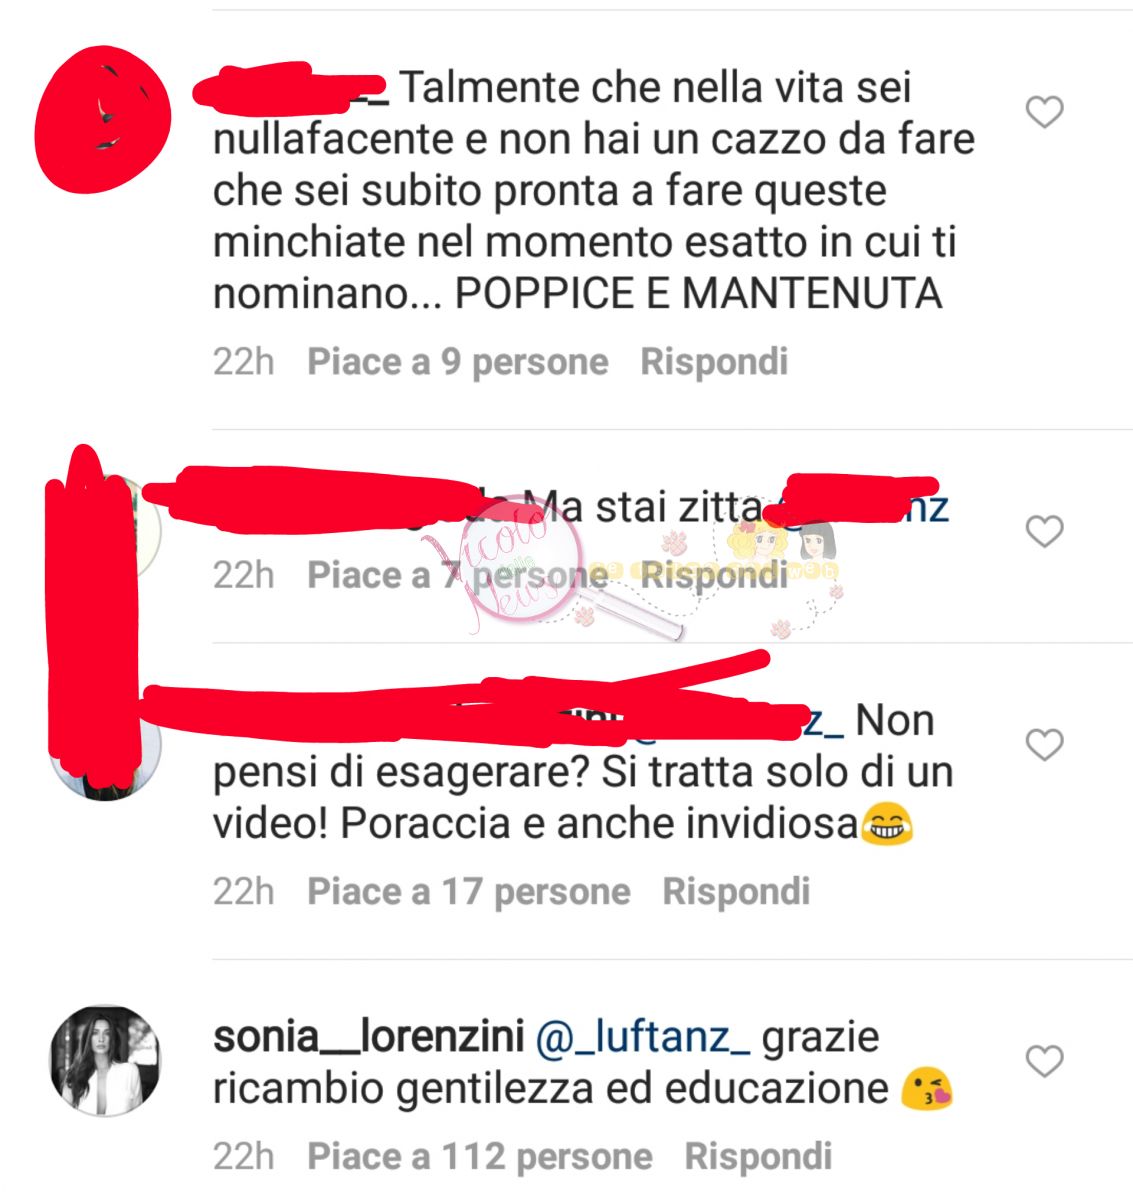The height and width of the screenshot is (1200, 1133).
Task: Reply to the "Ma stai zitta" comment
Action: 714,575
